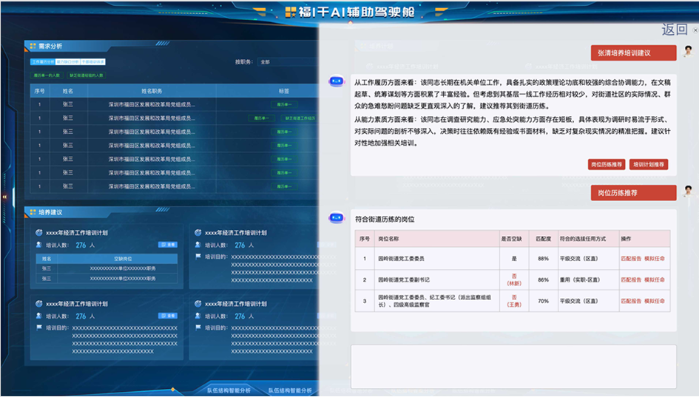Click the small 岗位历练推荐 button under the AI reply
Screen dimensions: 699x397
click(x=606, y=164)
